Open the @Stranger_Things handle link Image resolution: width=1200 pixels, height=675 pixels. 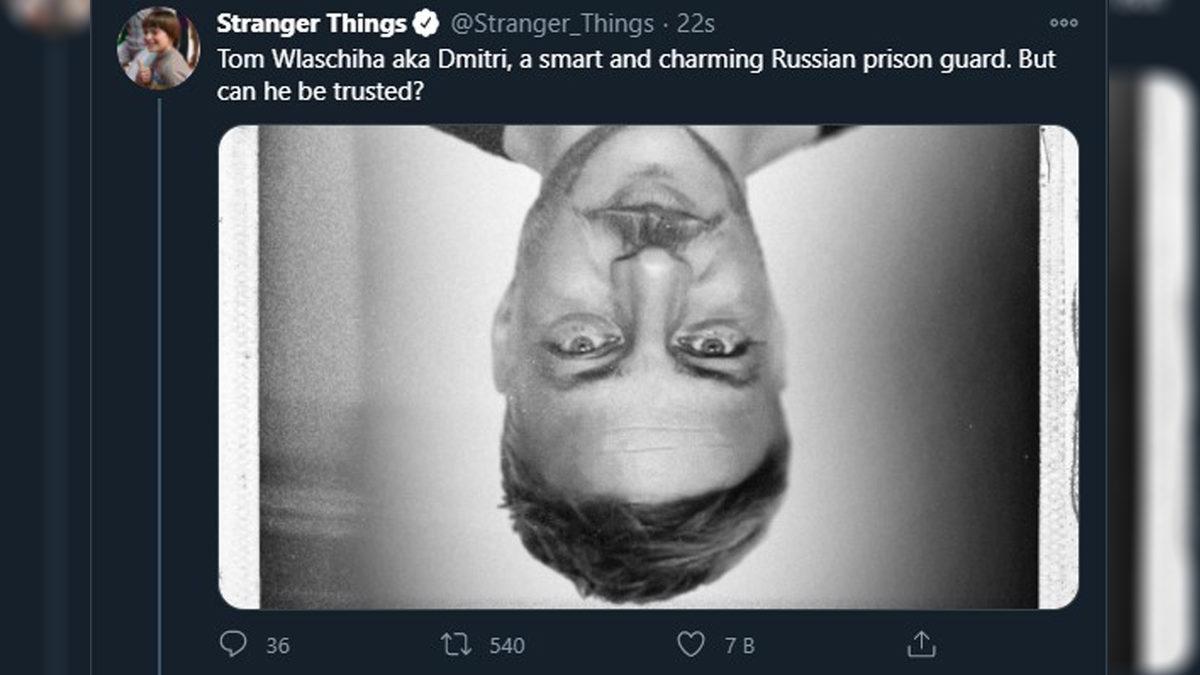pos(546,23)
